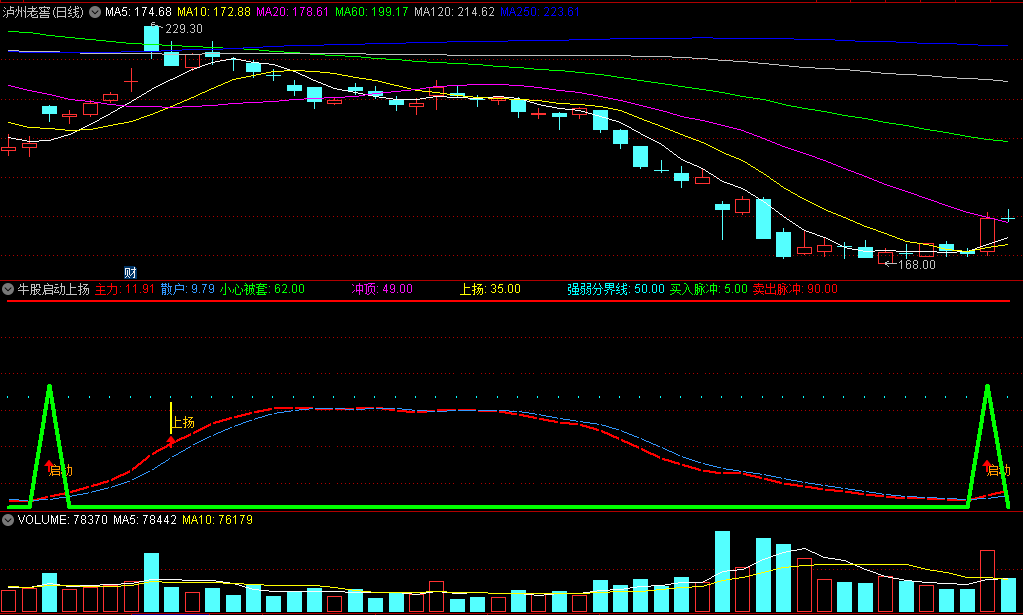
Task: Select the MA120: 214.62 label
Action: 454,12
